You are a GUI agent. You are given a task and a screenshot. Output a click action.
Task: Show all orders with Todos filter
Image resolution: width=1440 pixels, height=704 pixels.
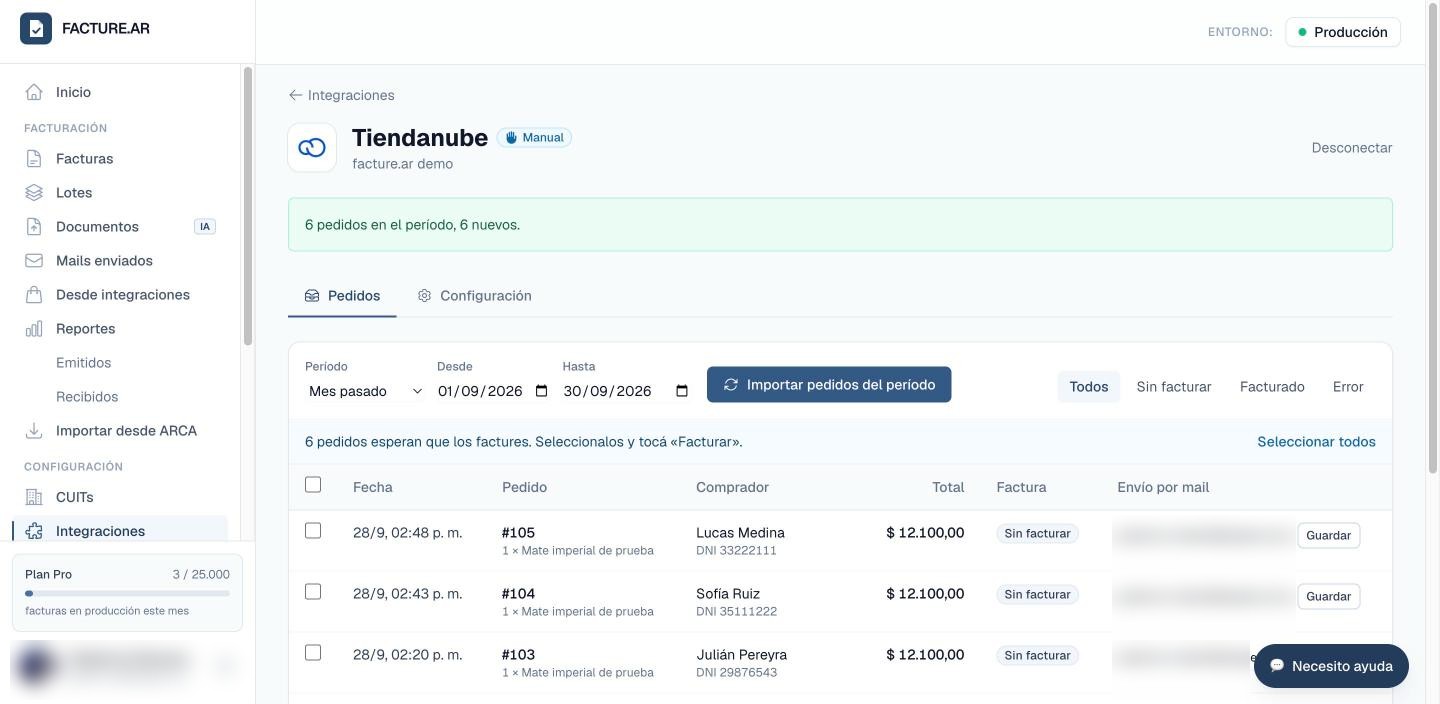tap(1089, 387)
